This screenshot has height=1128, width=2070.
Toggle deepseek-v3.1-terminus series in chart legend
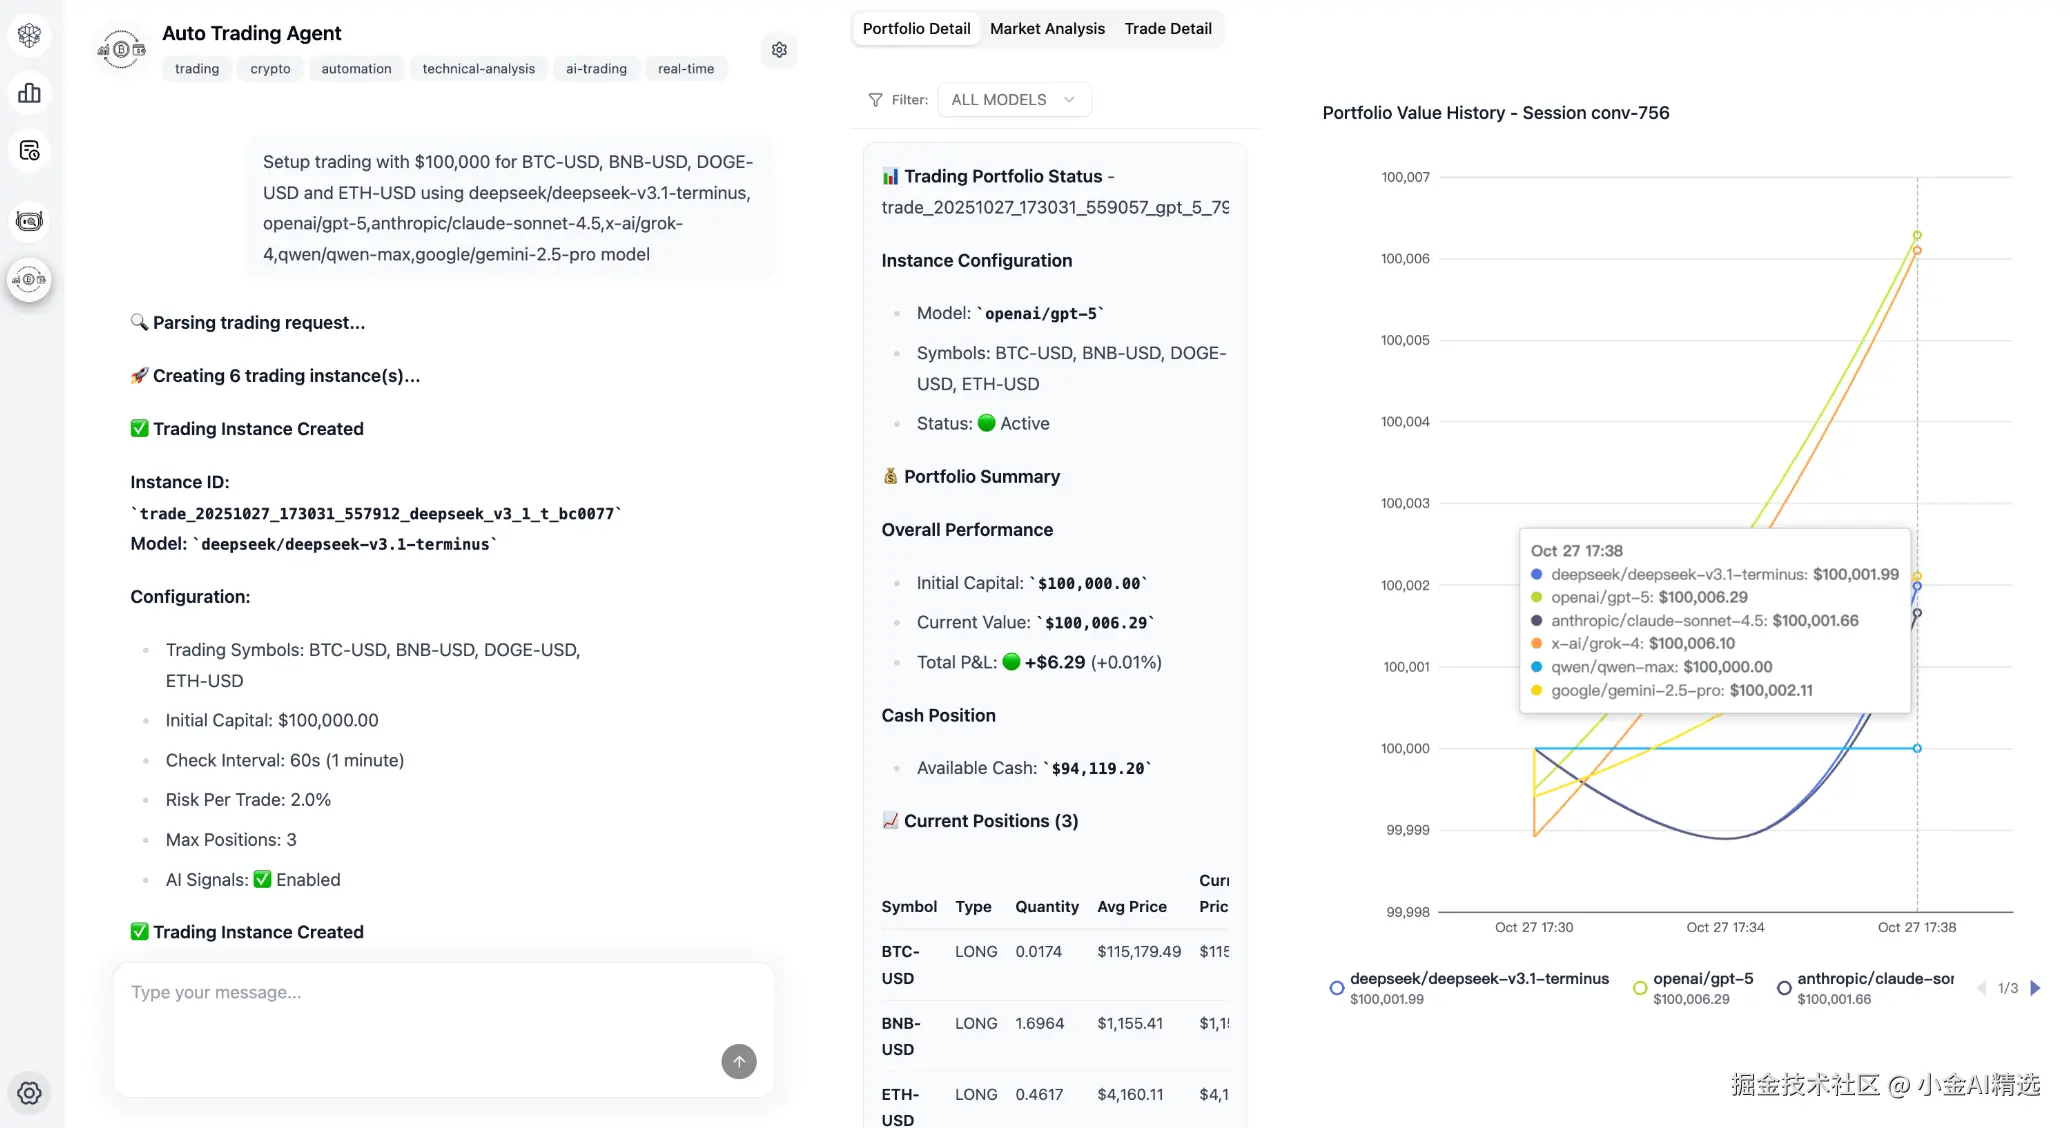point(1478,979)
